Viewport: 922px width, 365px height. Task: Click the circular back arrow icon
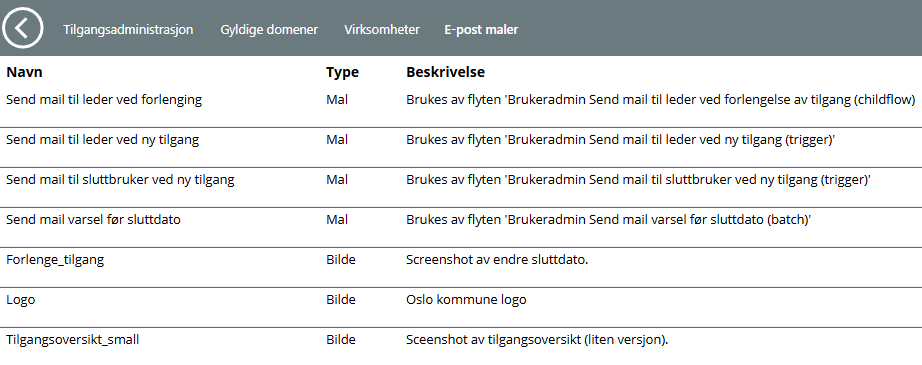click(22, 28)
